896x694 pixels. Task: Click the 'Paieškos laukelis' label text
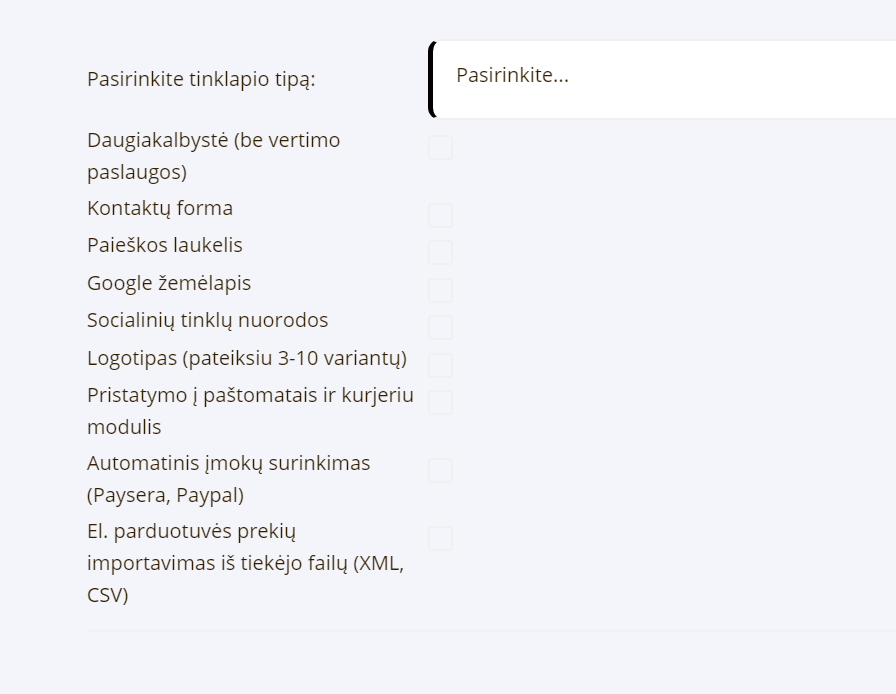165,245
